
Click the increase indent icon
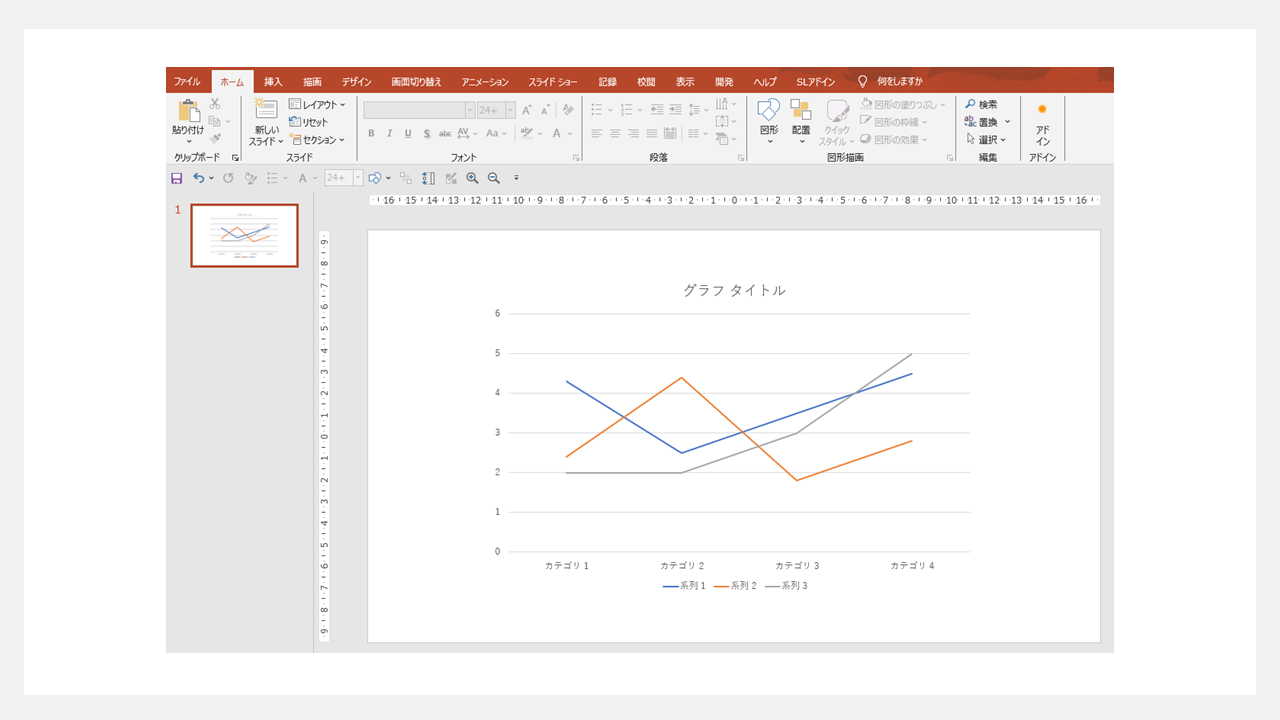[x=676, y=108]
